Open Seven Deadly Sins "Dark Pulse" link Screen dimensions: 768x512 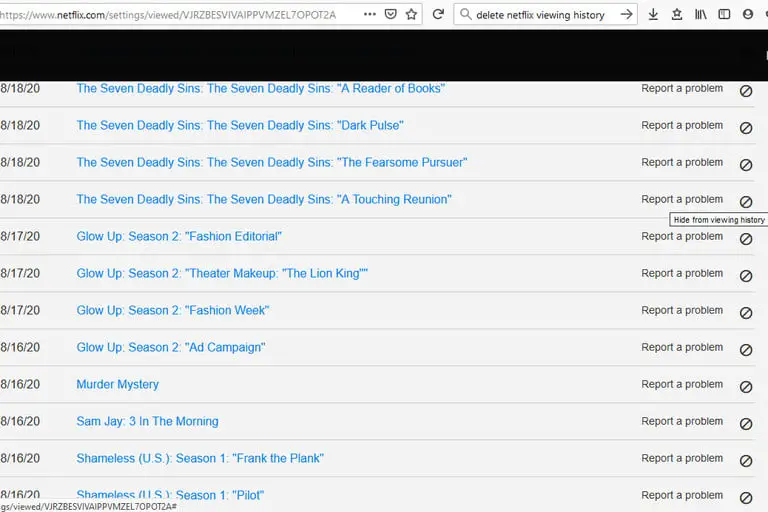pos(240,125)
